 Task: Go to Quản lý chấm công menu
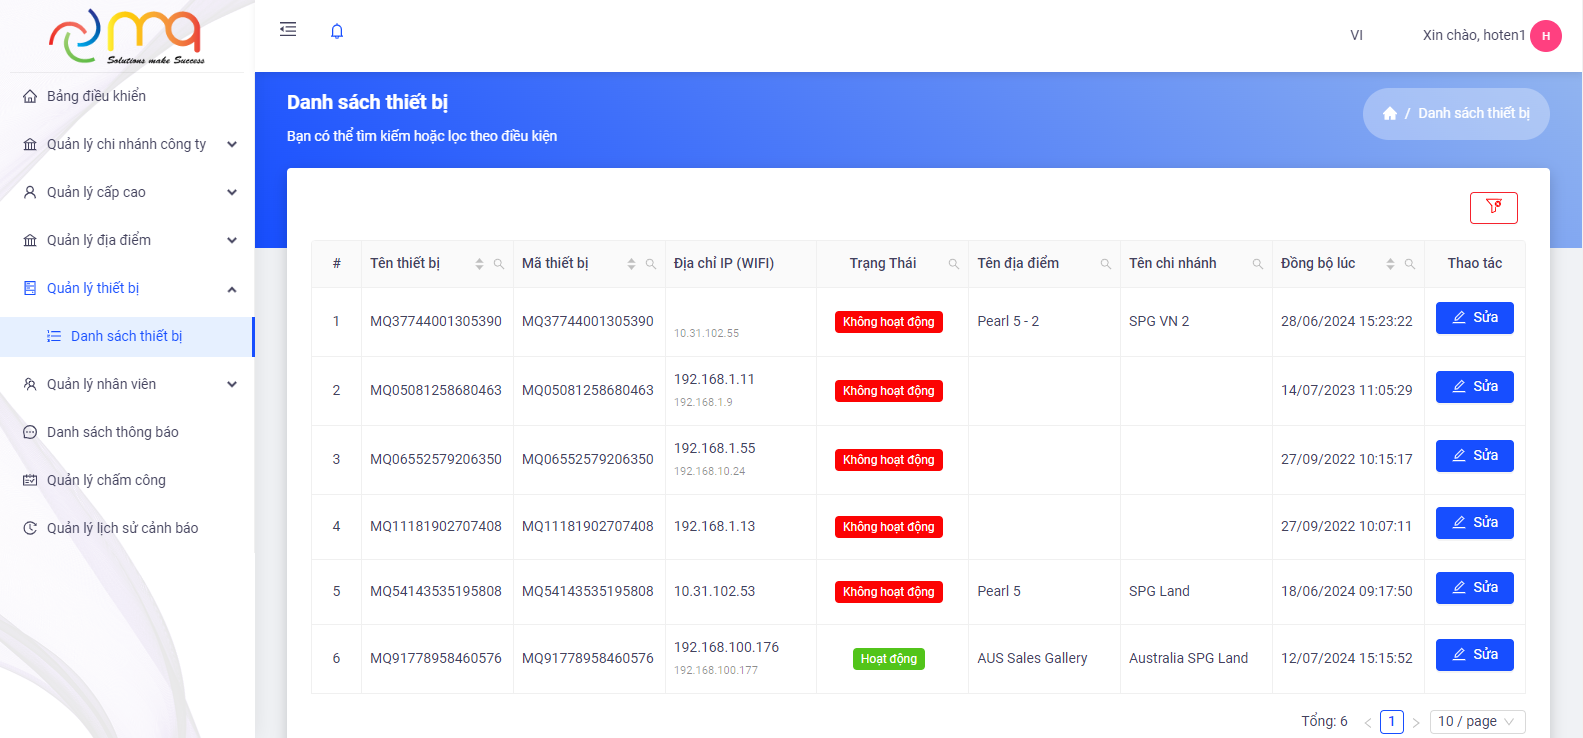(106, 480)
